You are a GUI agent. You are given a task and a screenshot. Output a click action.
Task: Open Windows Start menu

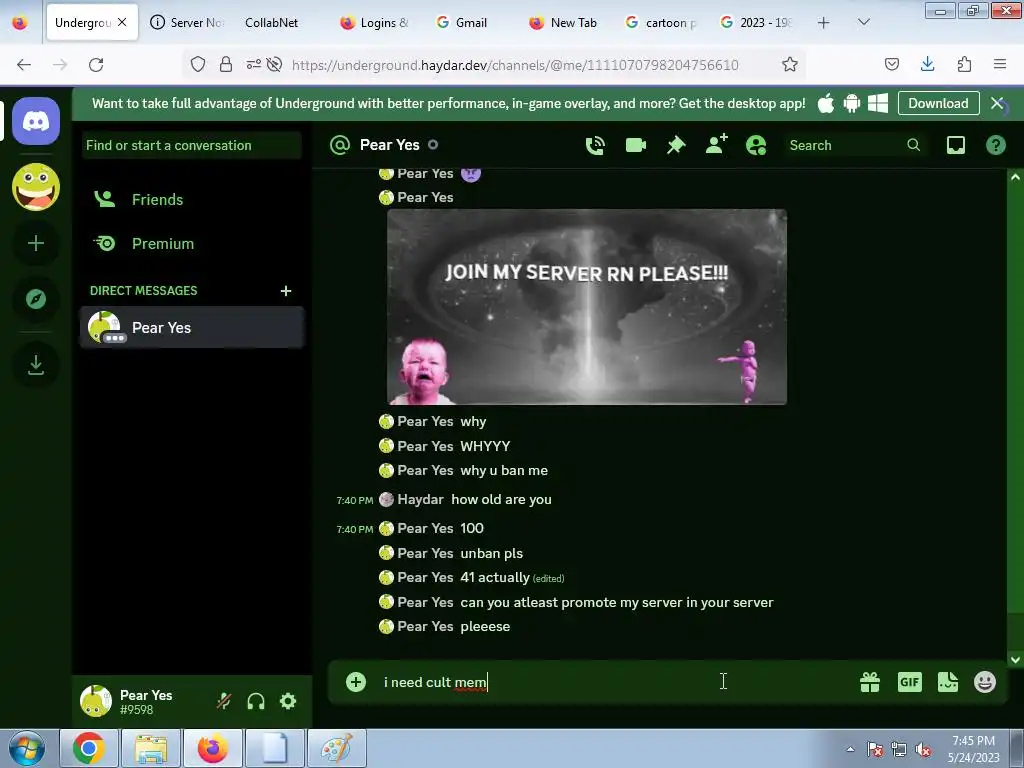(x=26, y=748)
